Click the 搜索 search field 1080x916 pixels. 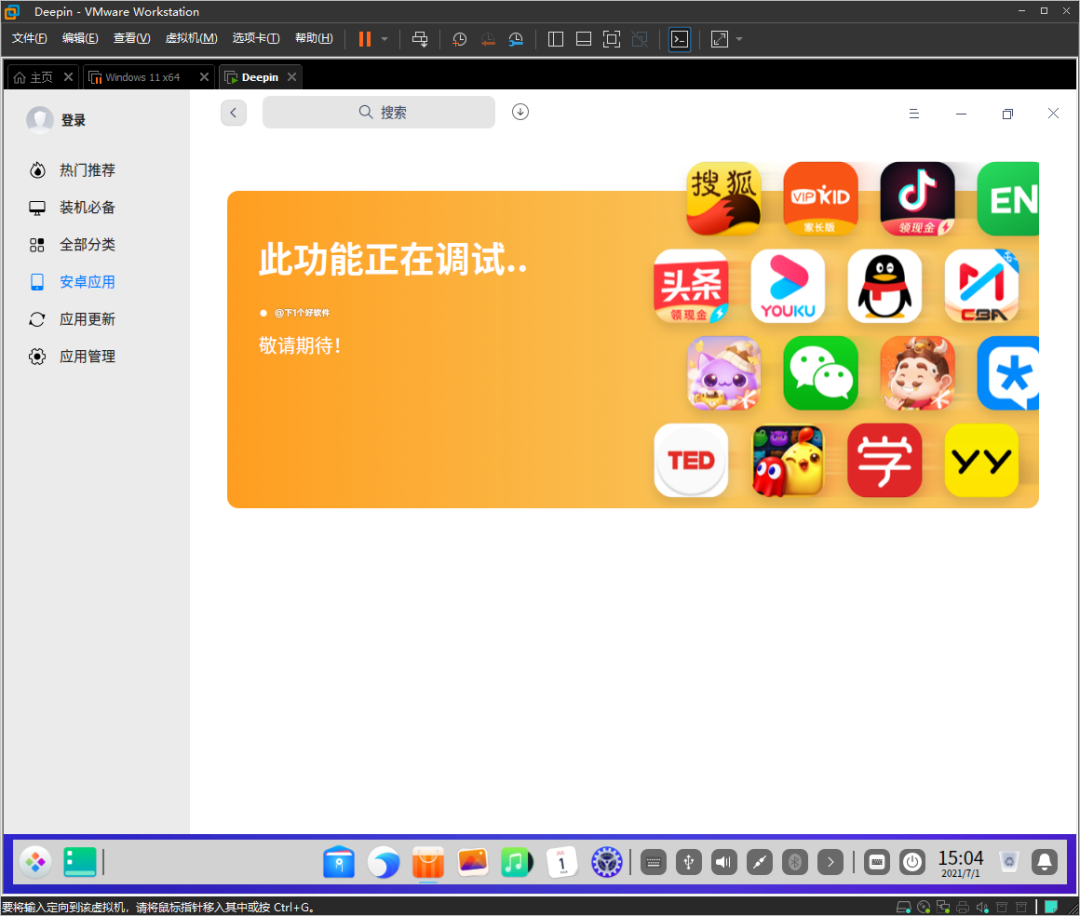pos(379,113)
